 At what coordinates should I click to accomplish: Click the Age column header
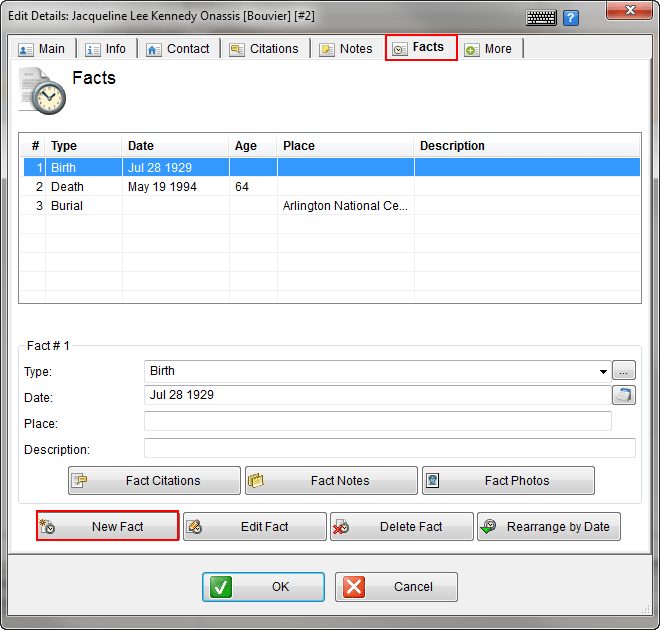tap(253, 146)
